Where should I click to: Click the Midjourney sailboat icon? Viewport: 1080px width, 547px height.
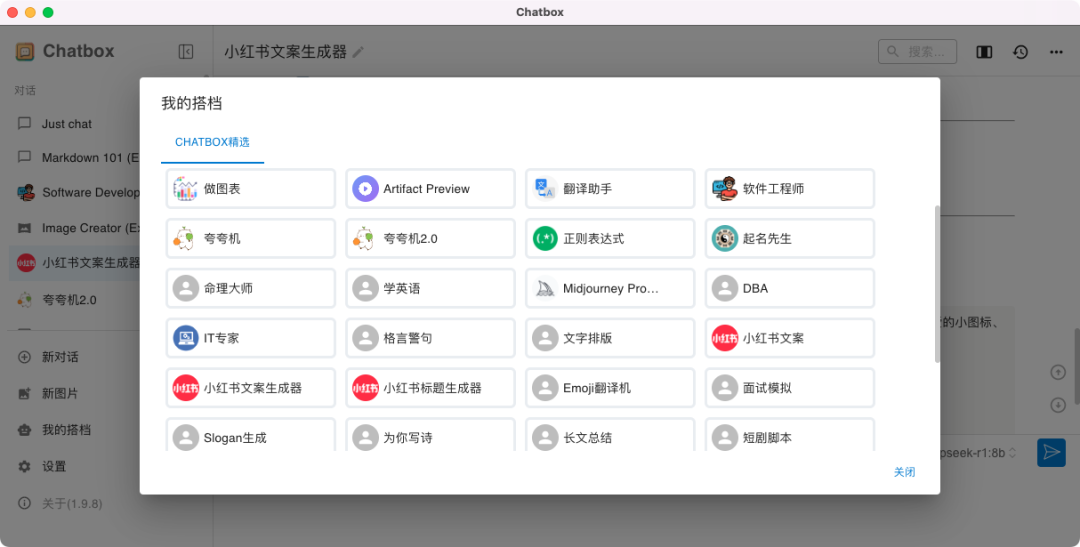[x=545, y=288]
